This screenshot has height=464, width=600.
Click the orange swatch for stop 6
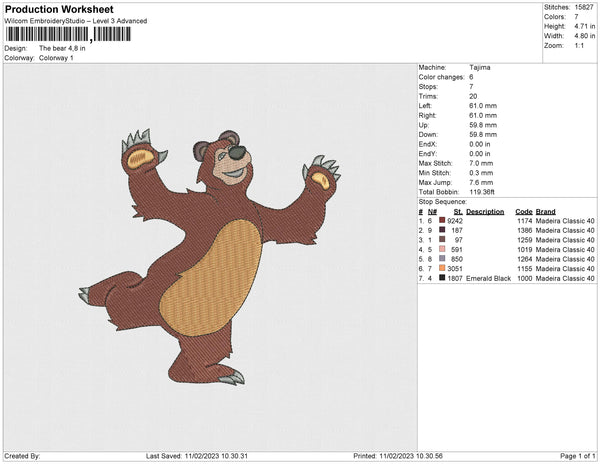(x=442, y=268)
